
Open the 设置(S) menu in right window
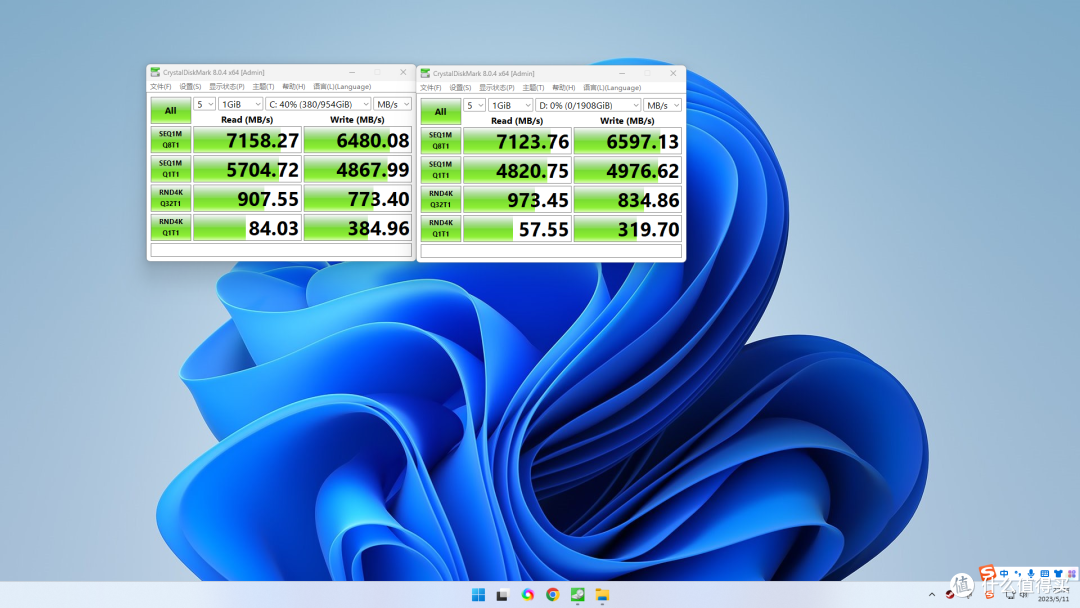click(460, 87)
